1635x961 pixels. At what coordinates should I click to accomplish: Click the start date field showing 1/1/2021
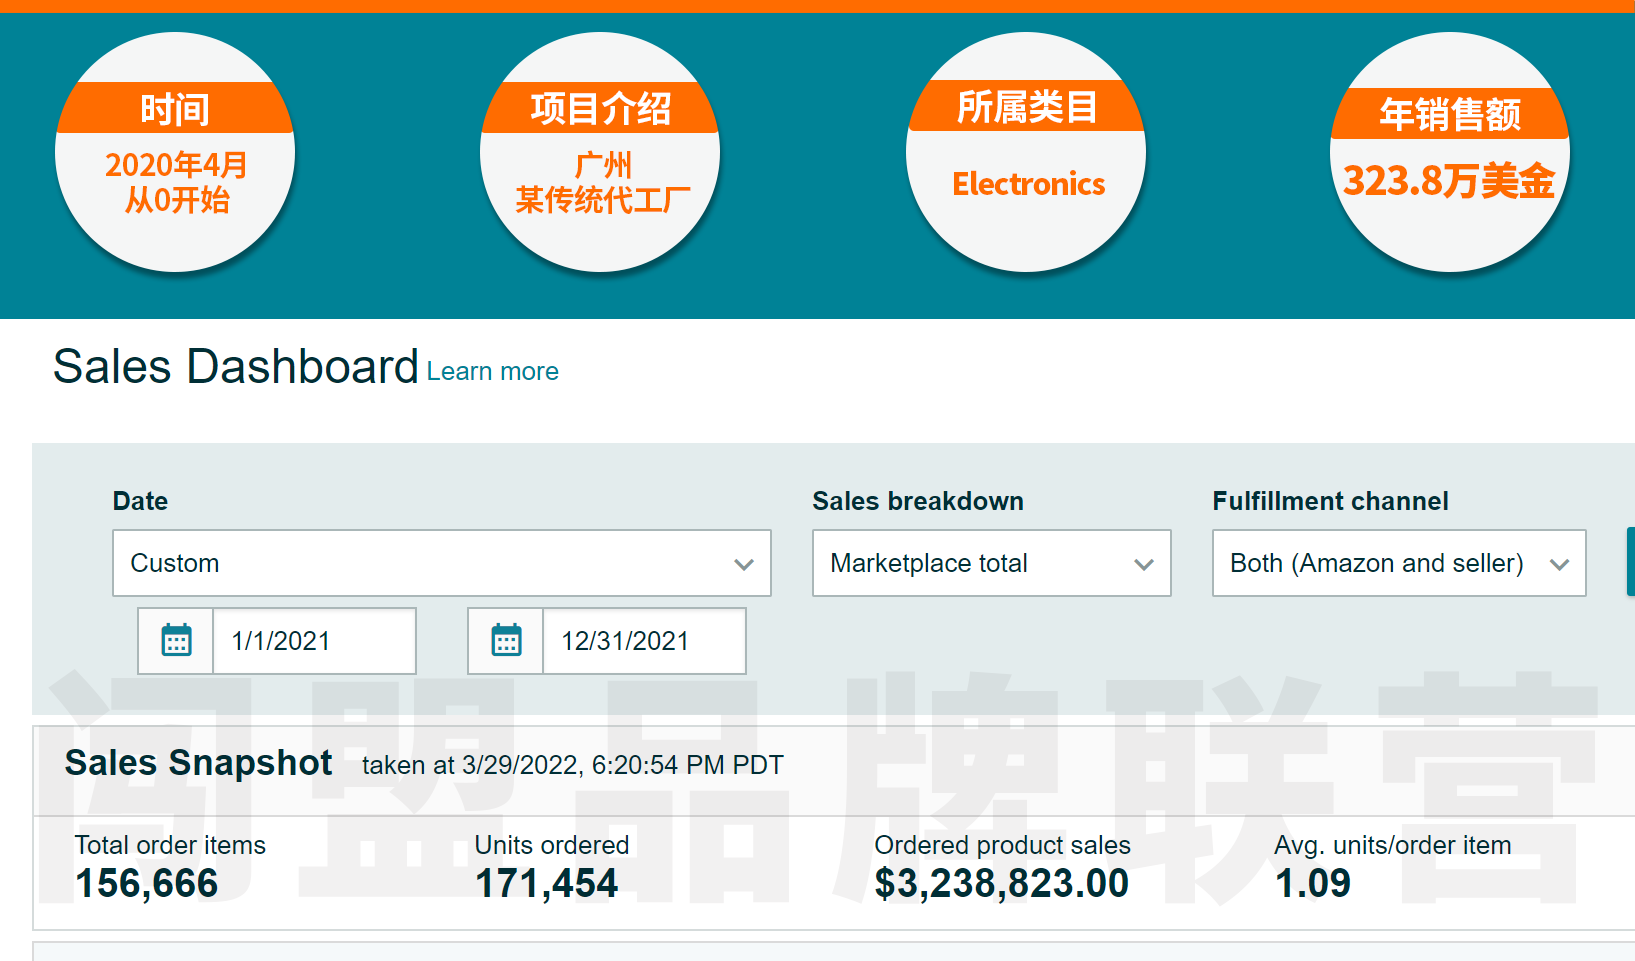tap(313, 641)
